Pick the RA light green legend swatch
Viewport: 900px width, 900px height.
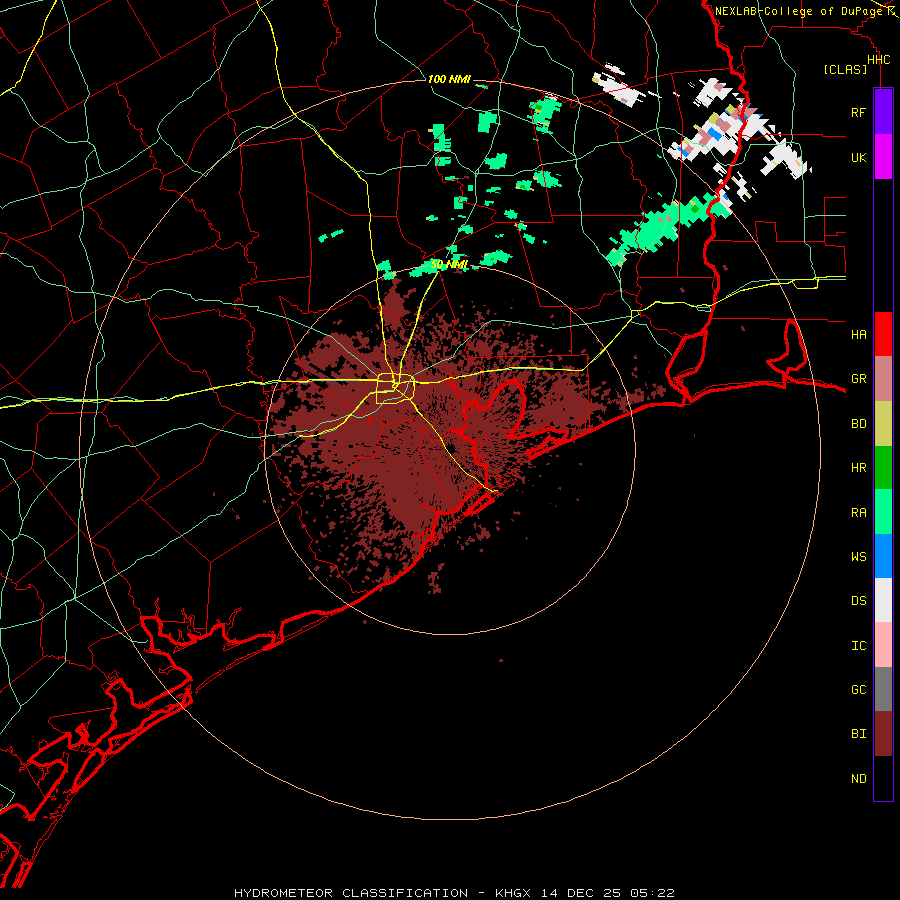click(x=883, y=512)
